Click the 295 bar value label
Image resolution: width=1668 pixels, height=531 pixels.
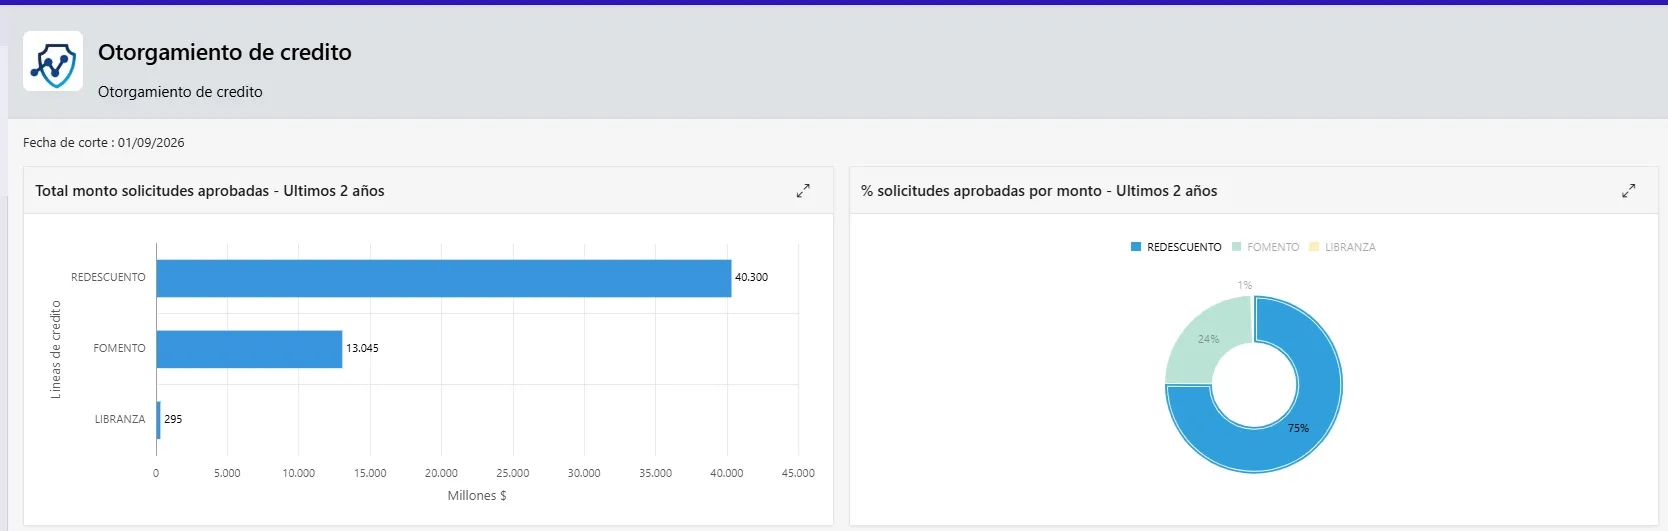pos(173,419)
